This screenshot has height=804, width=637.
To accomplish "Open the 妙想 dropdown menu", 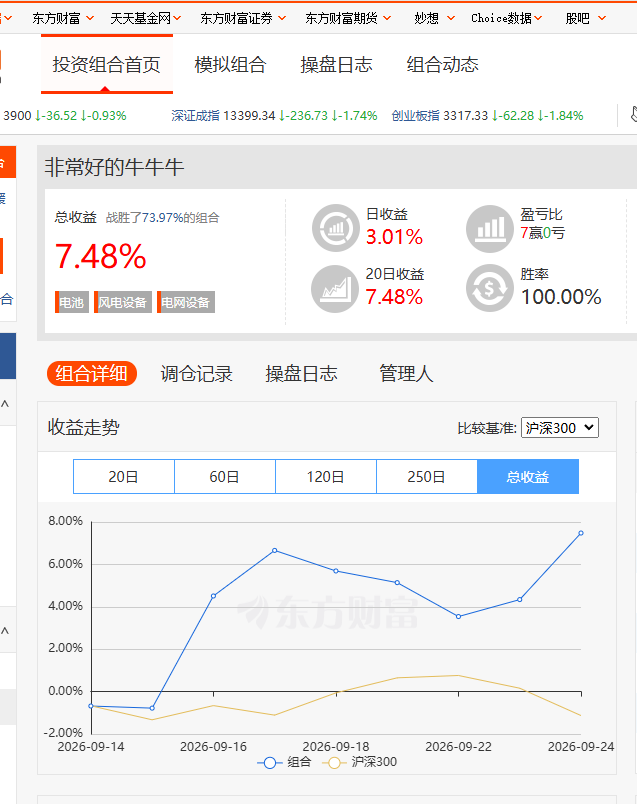I will point(434,18).
